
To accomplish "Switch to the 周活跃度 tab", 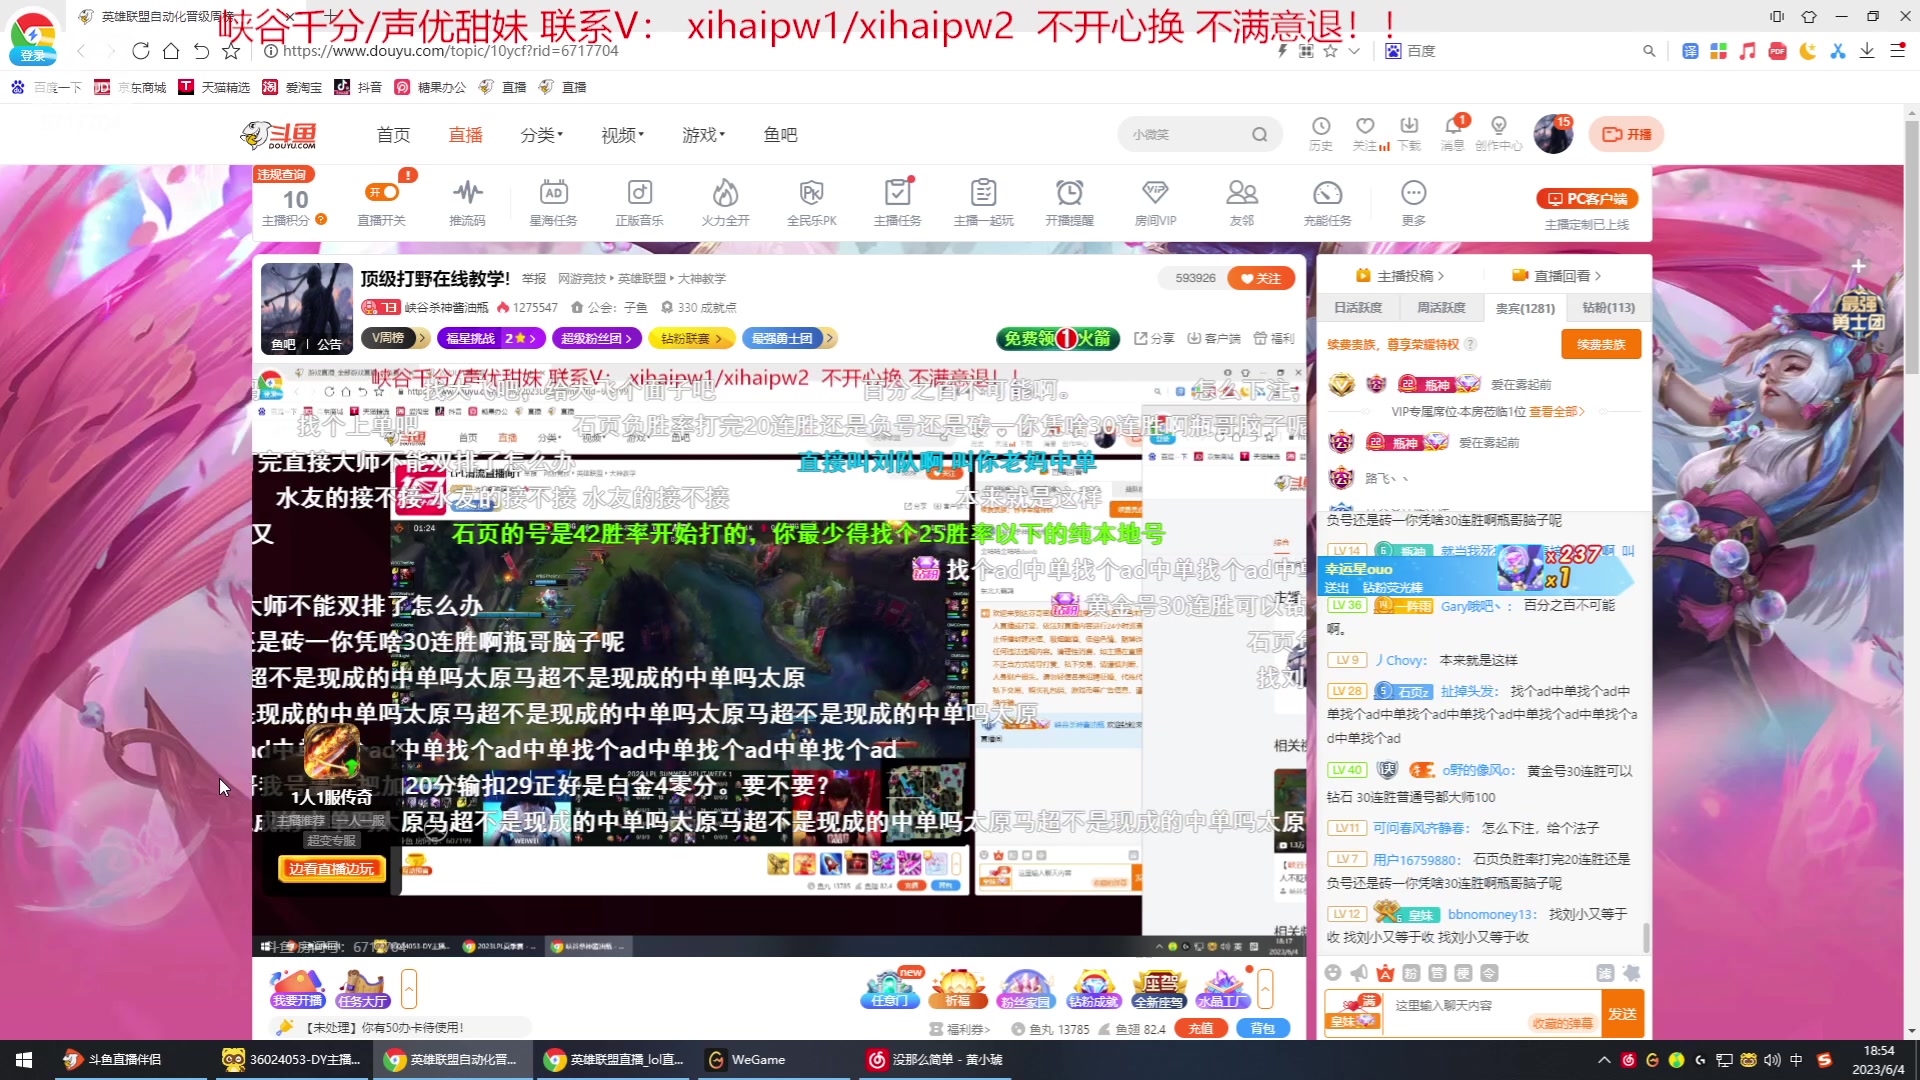I will pos(1440,307).
